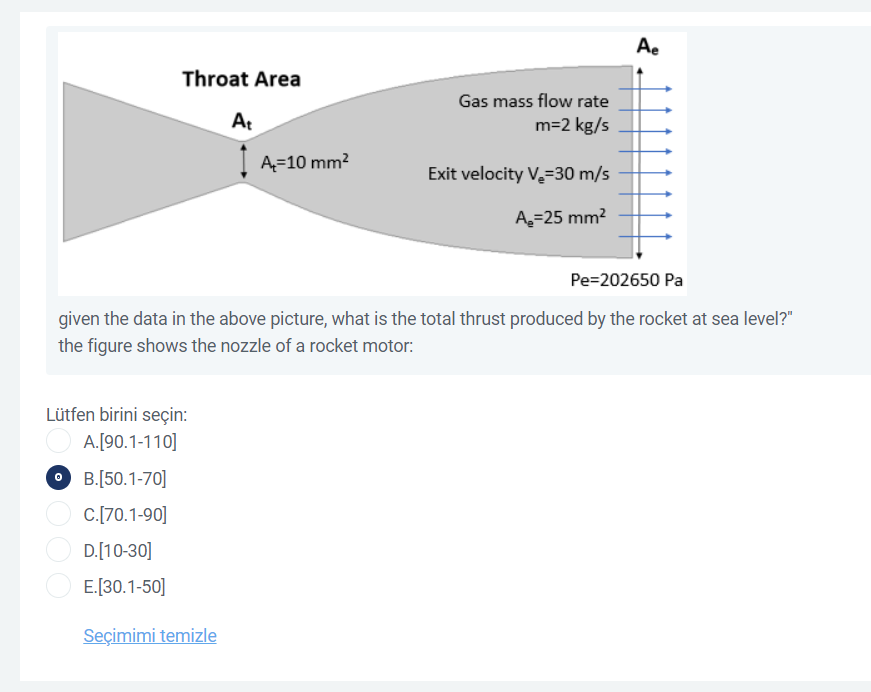871x692 pixels.
Task: Click the filled radio indicator on option B
Action: tap(58, 477)
